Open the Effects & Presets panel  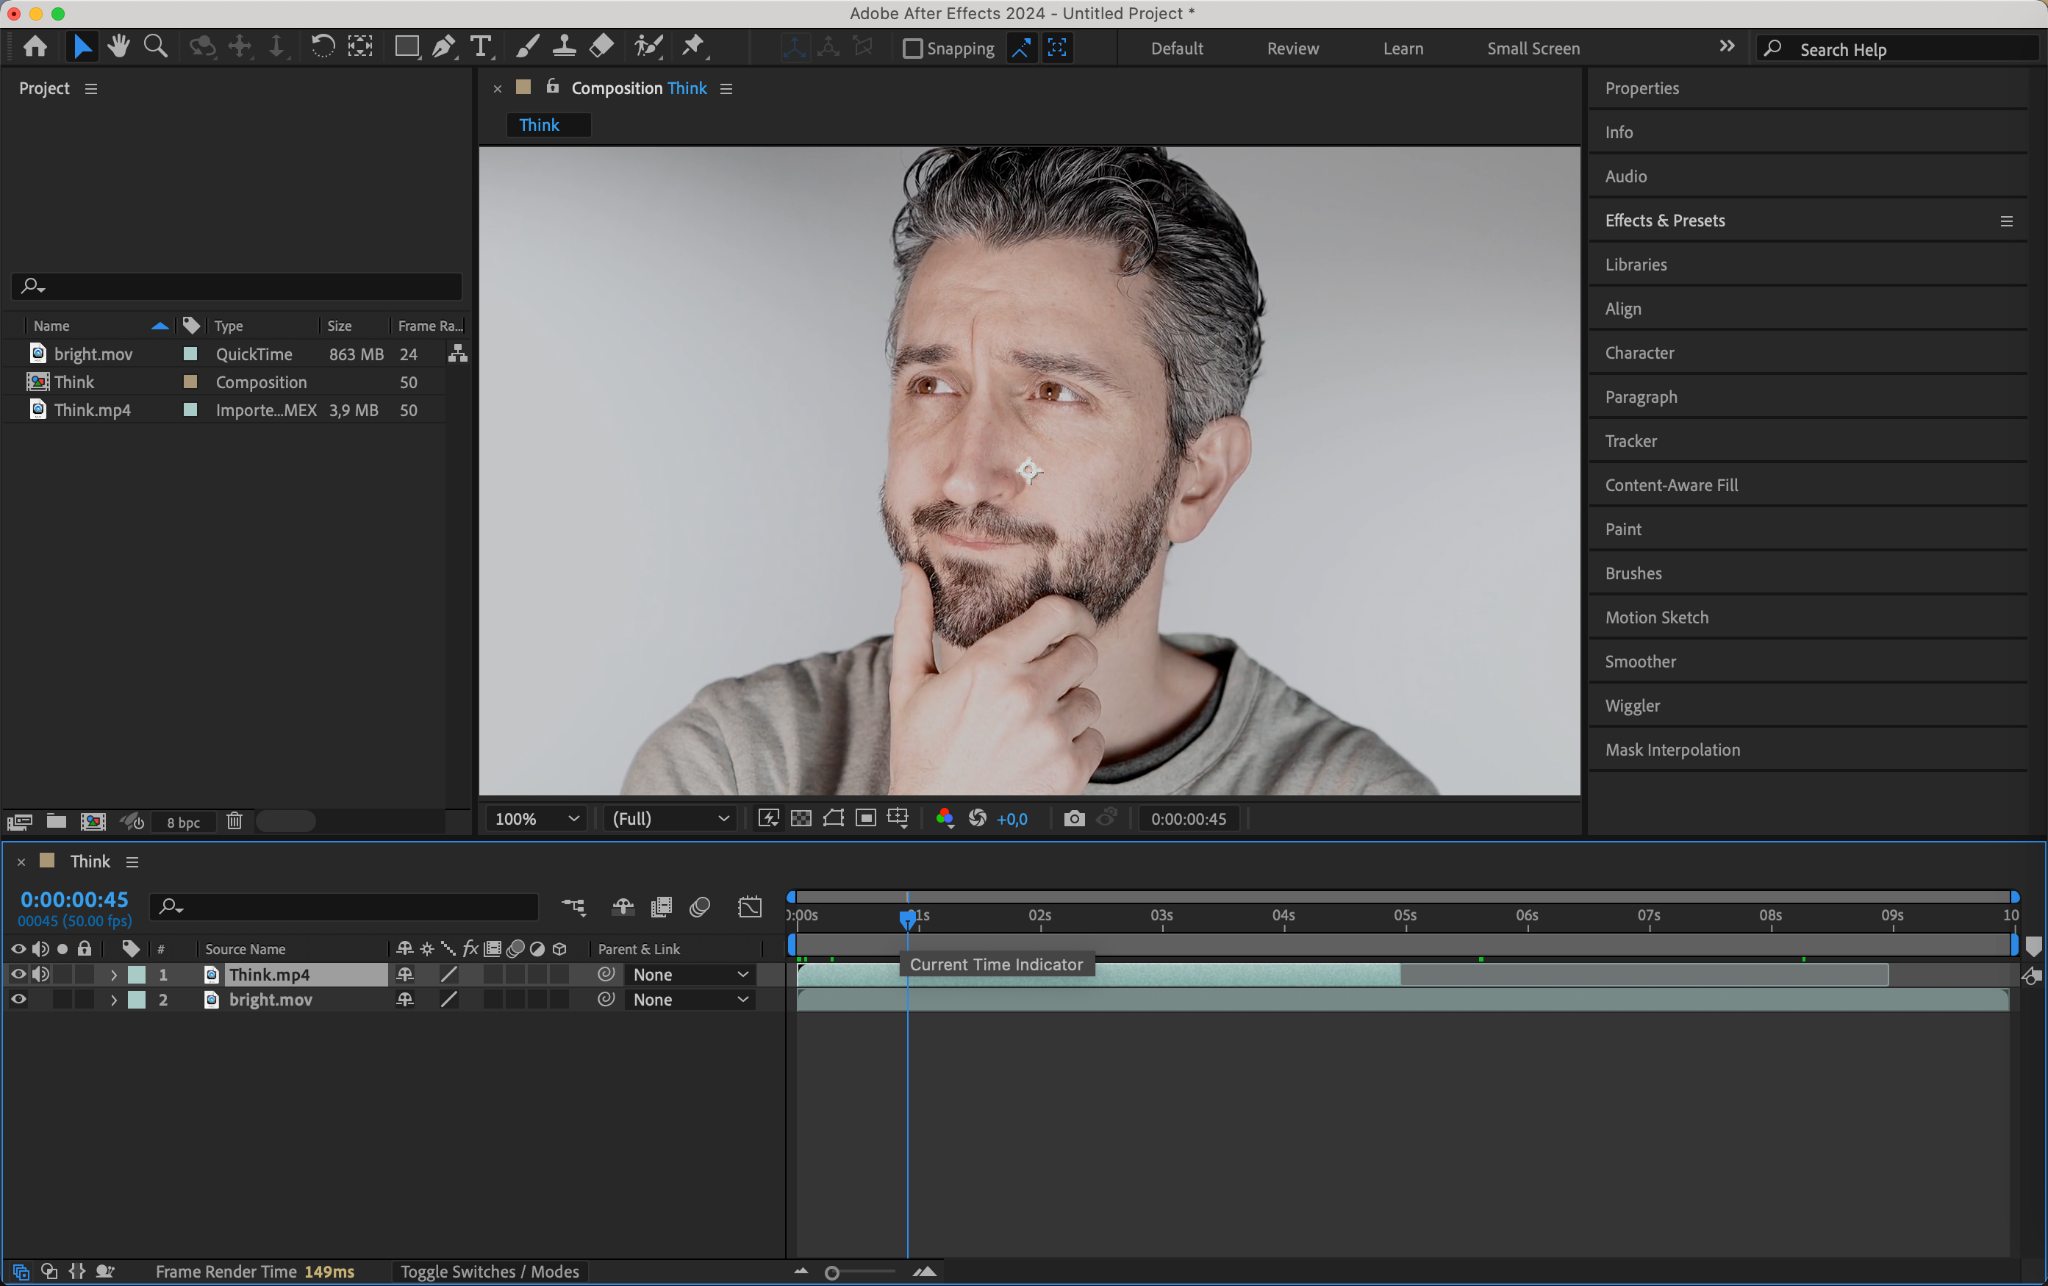[x=1664, y=221]
